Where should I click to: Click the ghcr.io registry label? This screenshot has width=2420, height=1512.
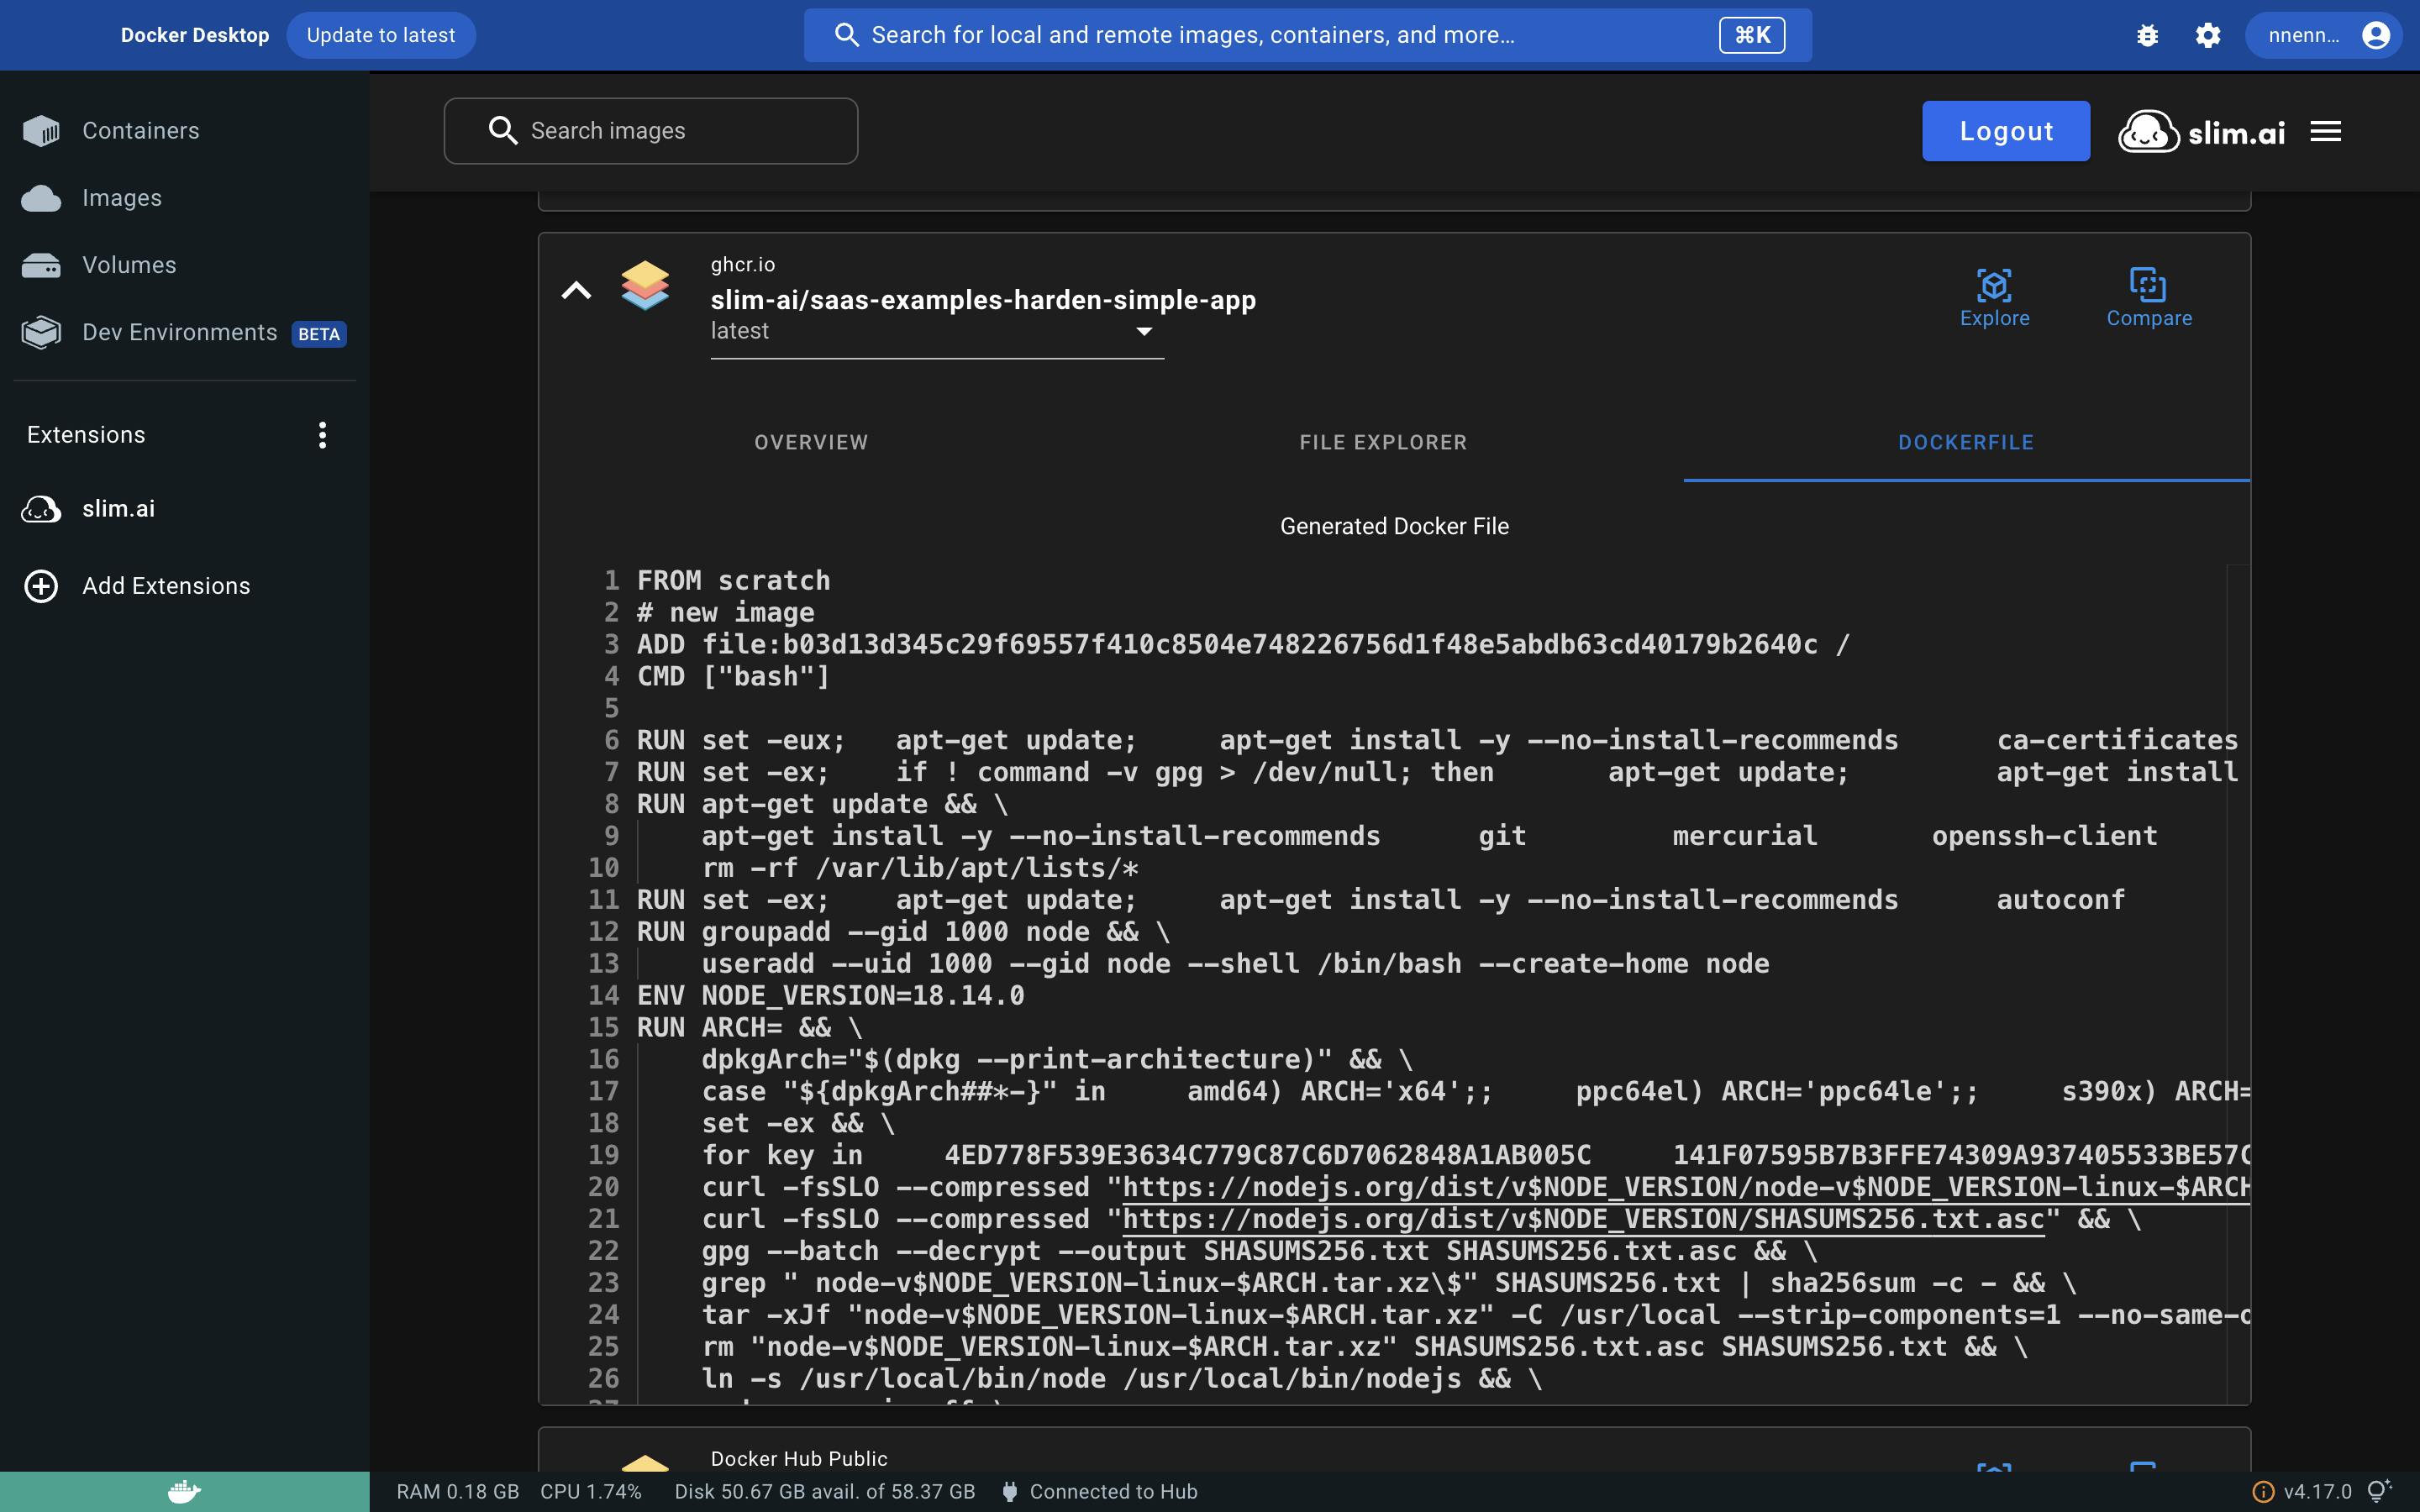tap(743, 265)
